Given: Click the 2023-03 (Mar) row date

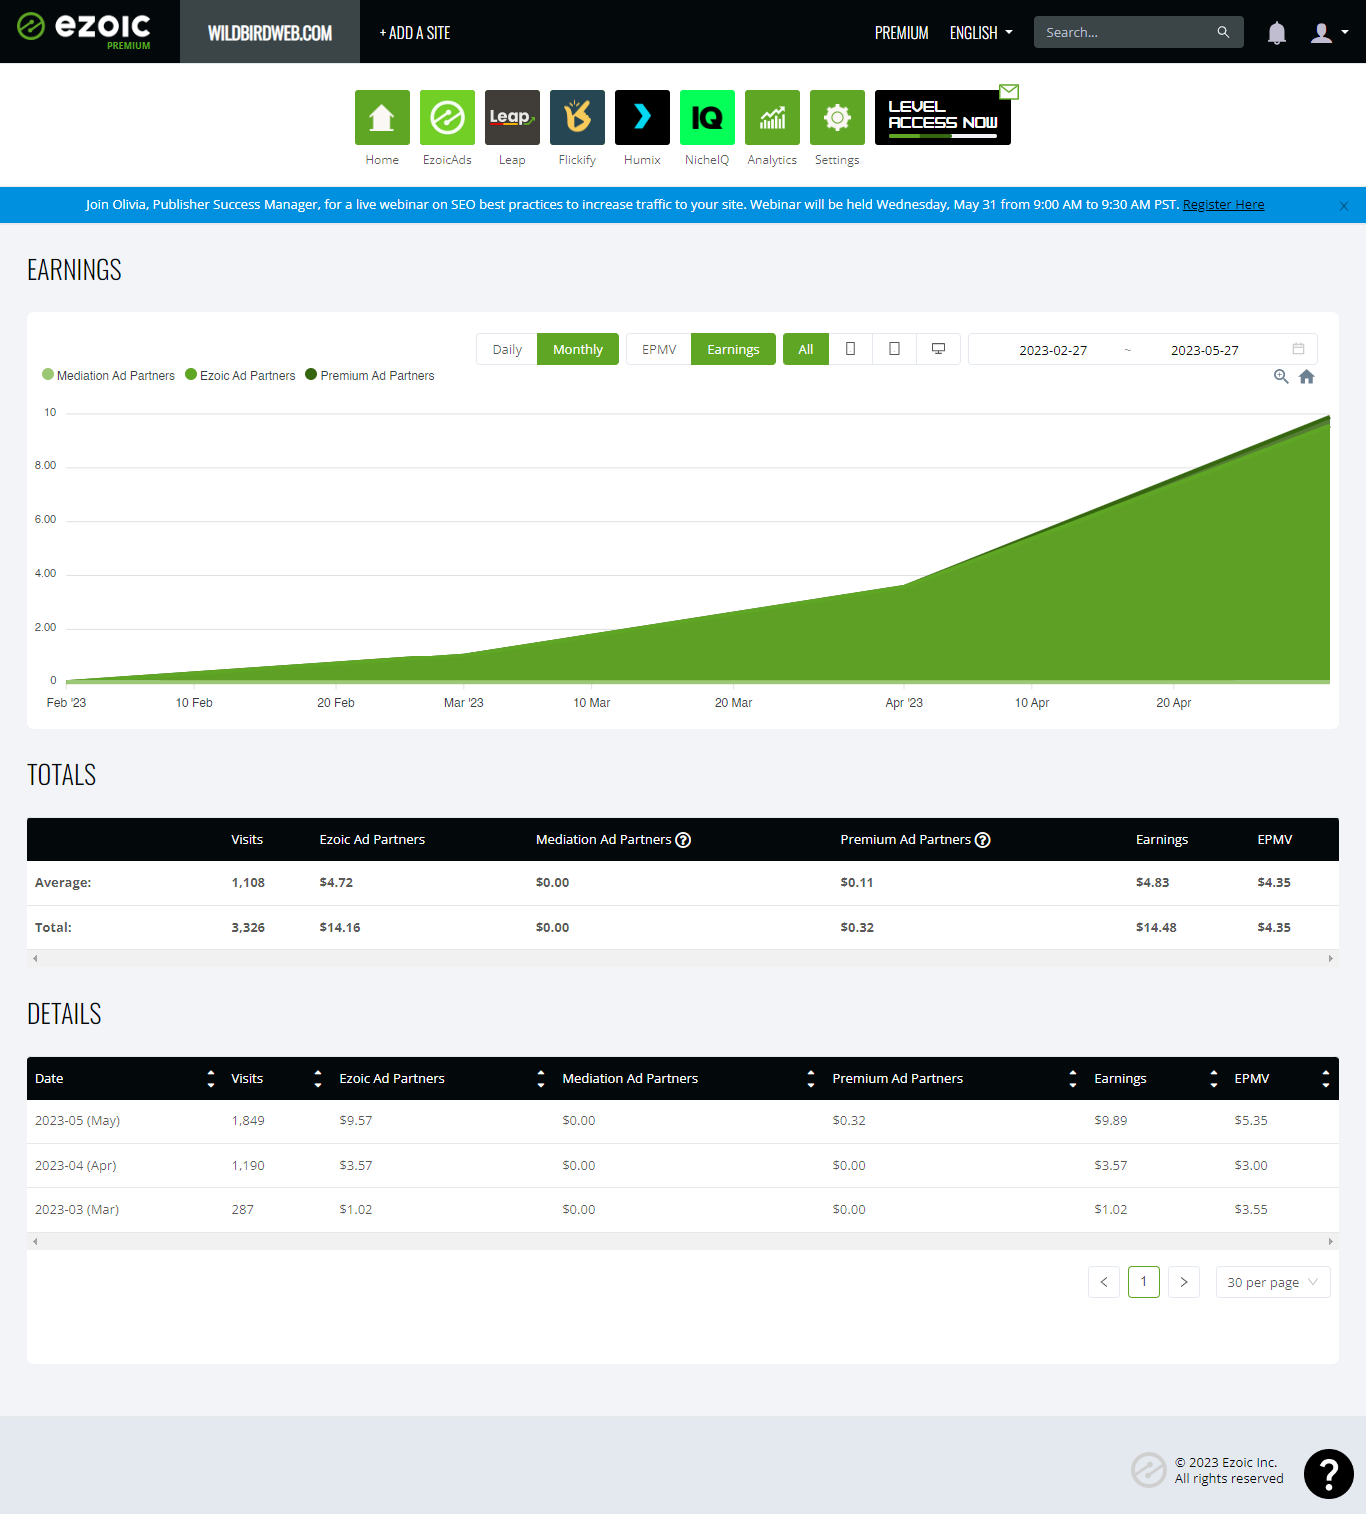Looking at the screenshot, I should 77,1209.
